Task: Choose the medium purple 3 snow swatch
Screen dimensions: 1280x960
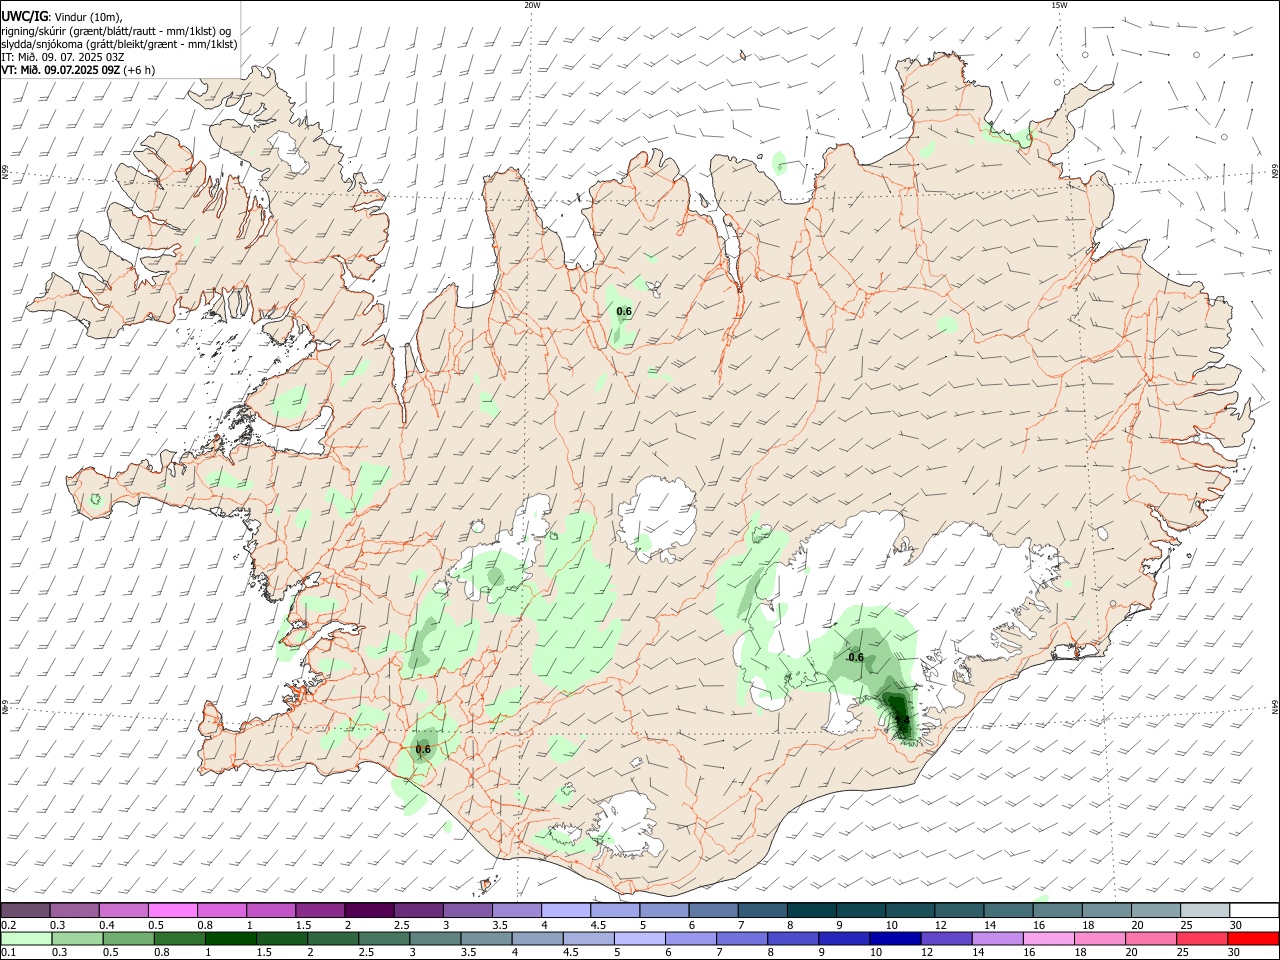Action: pos(468,911)
